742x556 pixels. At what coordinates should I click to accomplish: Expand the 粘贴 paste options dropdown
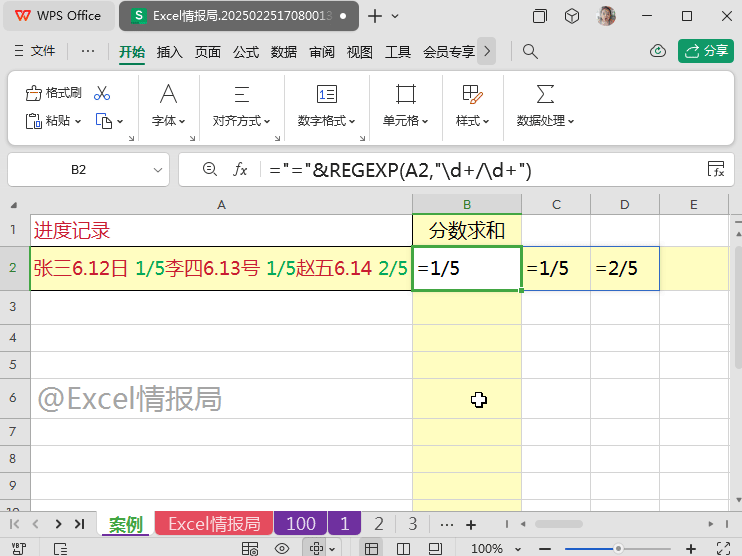[78, 121]
